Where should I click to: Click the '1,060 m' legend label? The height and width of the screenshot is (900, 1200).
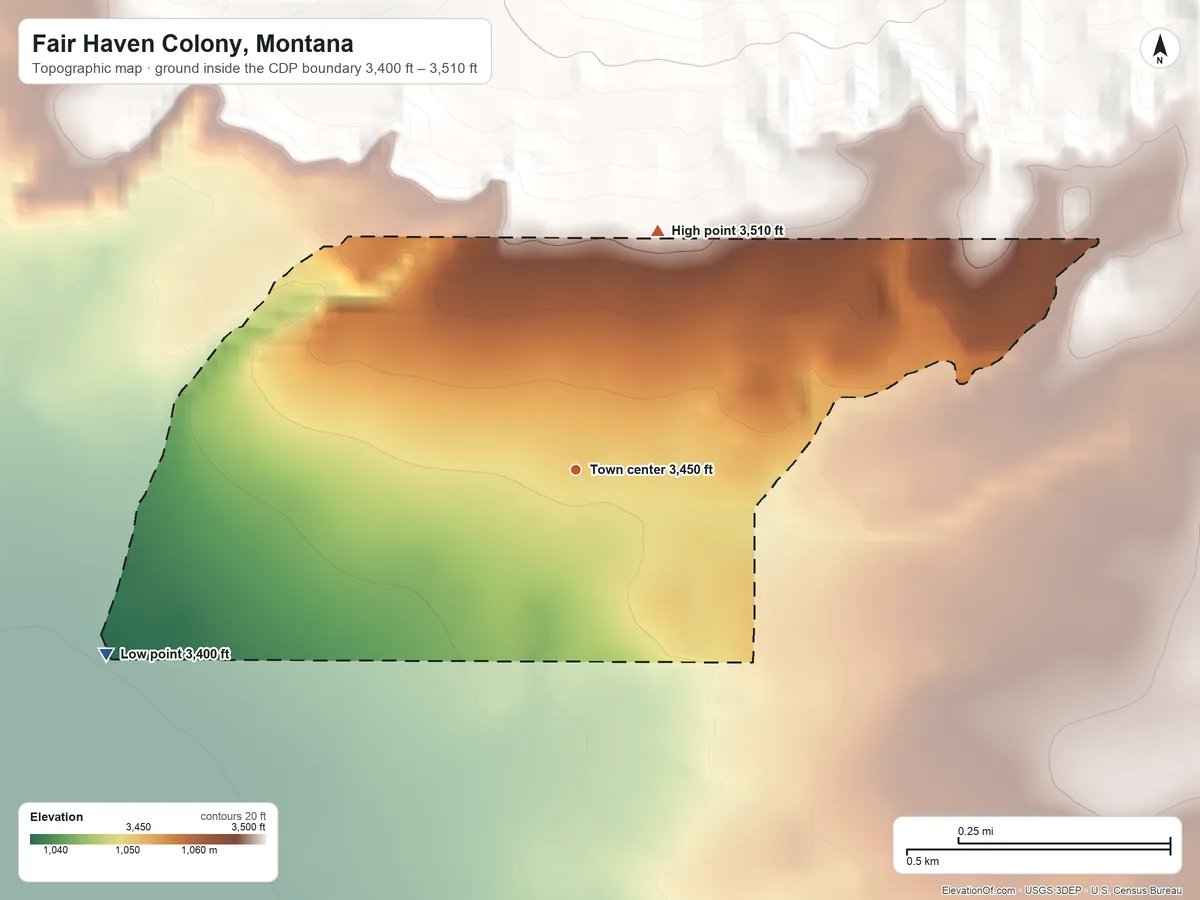click(x=199, y=851)
